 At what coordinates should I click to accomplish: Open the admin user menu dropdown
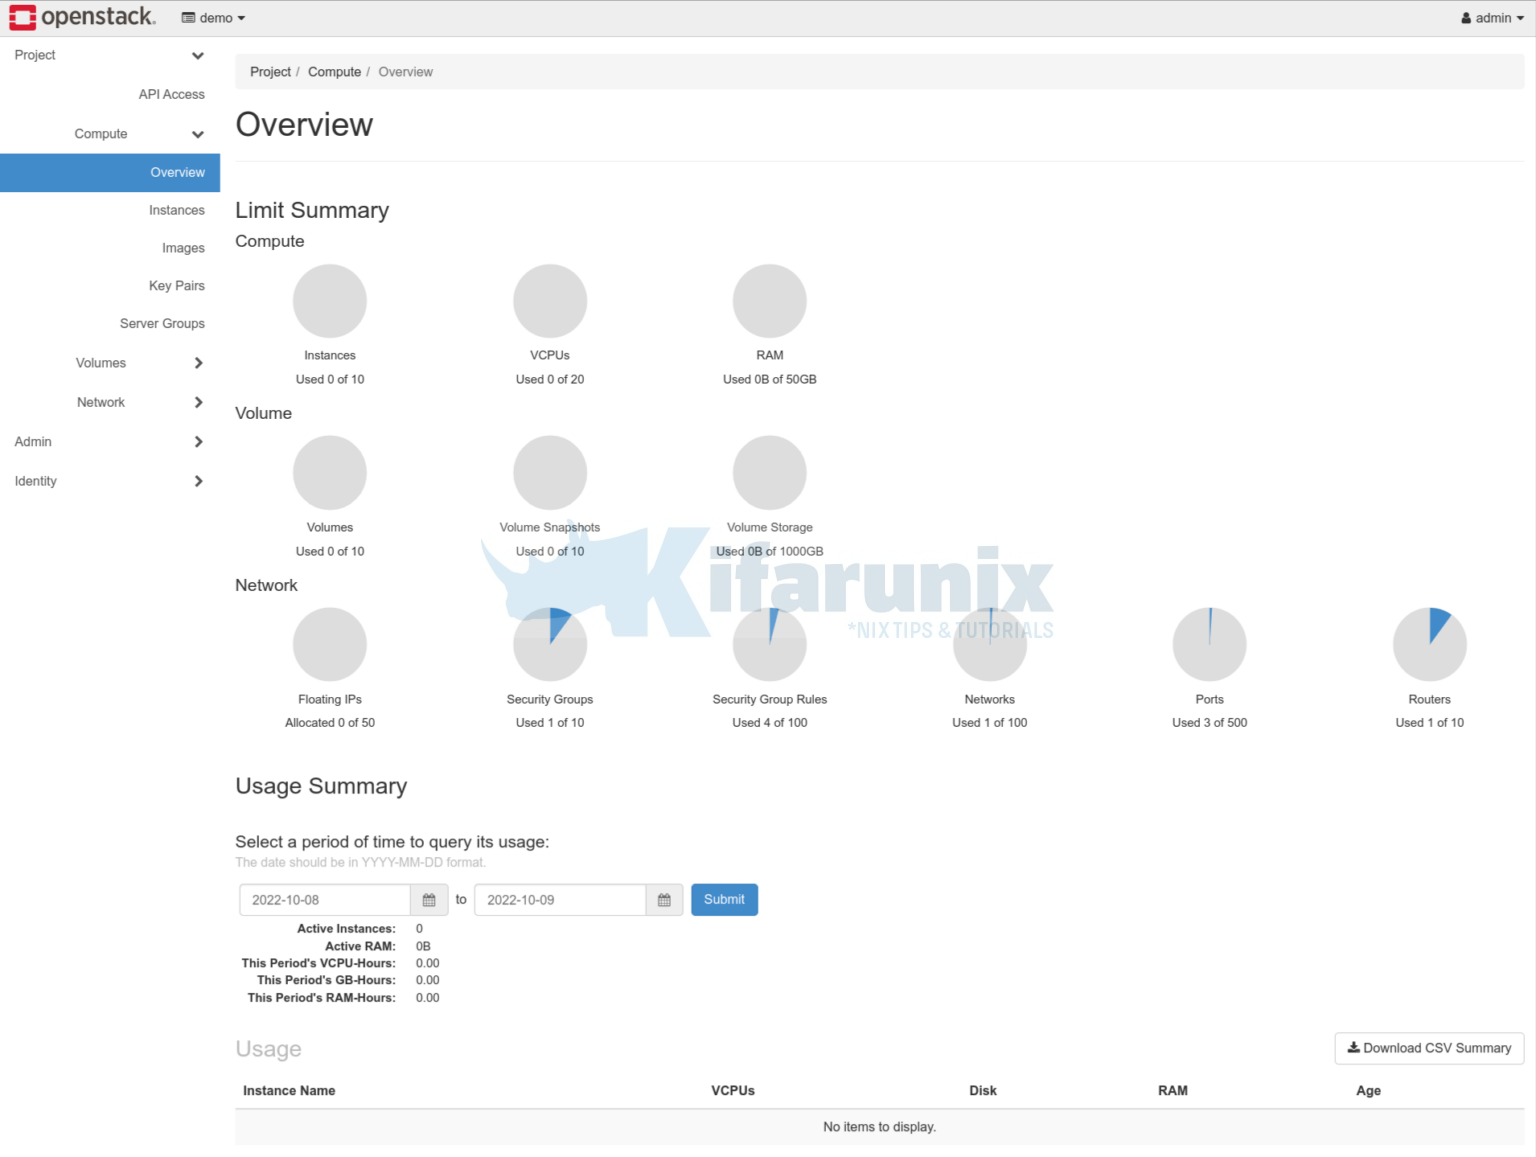point(1492,17)
